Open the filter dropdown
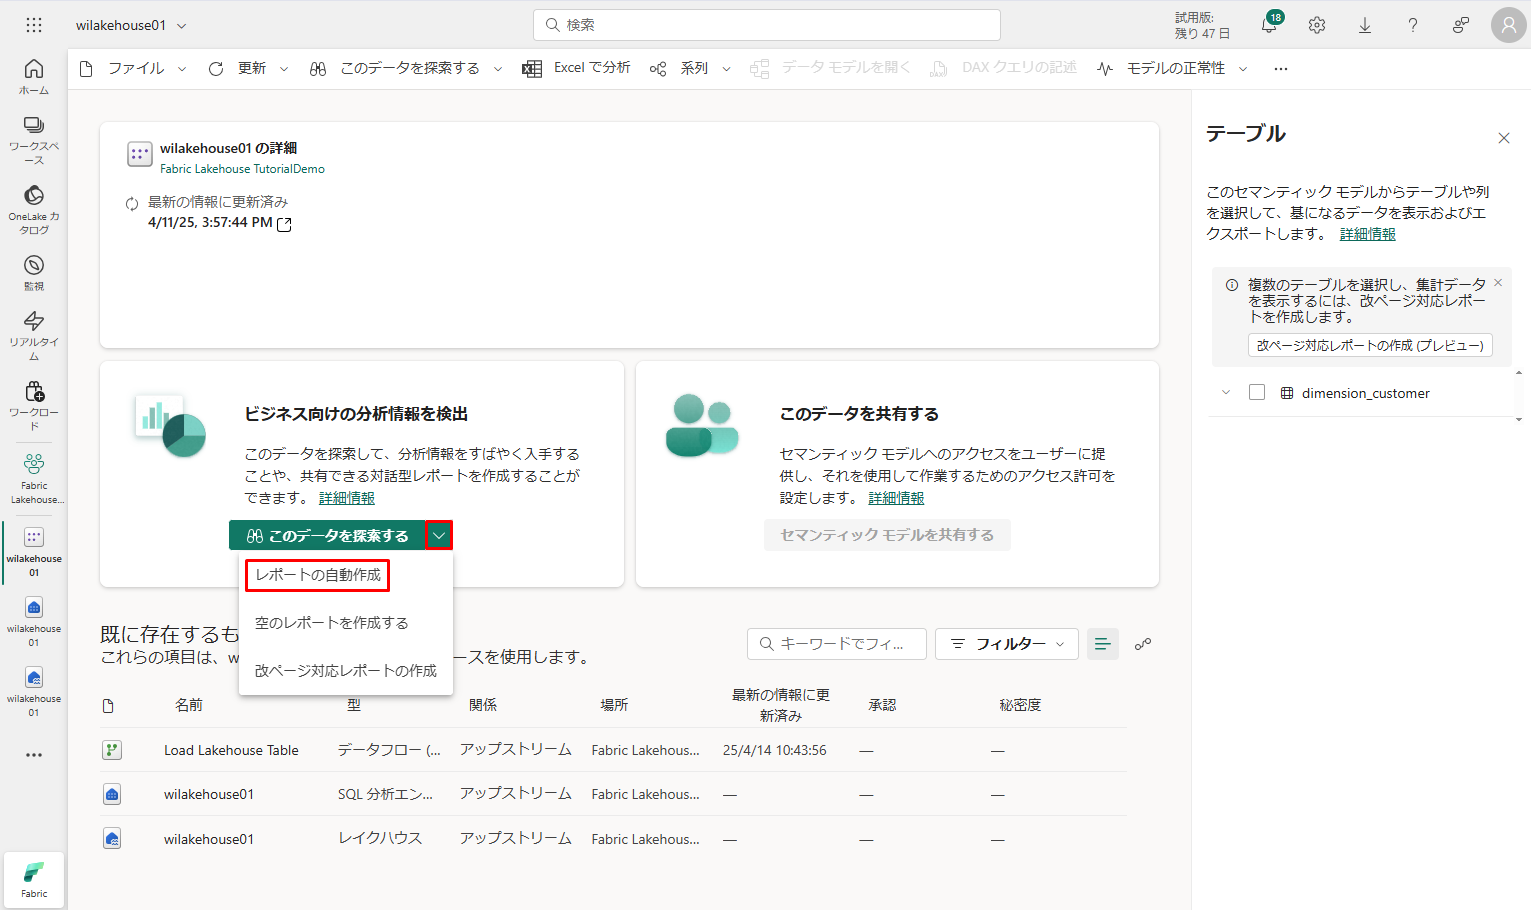This screenshot has width=1531, height=910. pyautogui.click(x=1007, y=644)
